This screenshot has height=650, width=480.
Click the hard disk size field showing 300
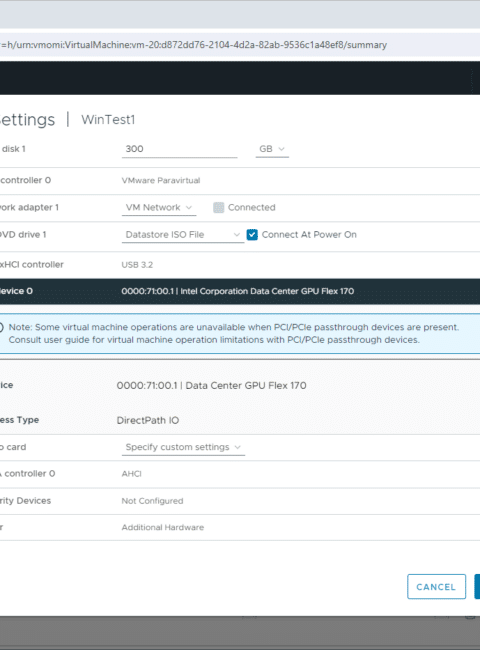[179, 149]
